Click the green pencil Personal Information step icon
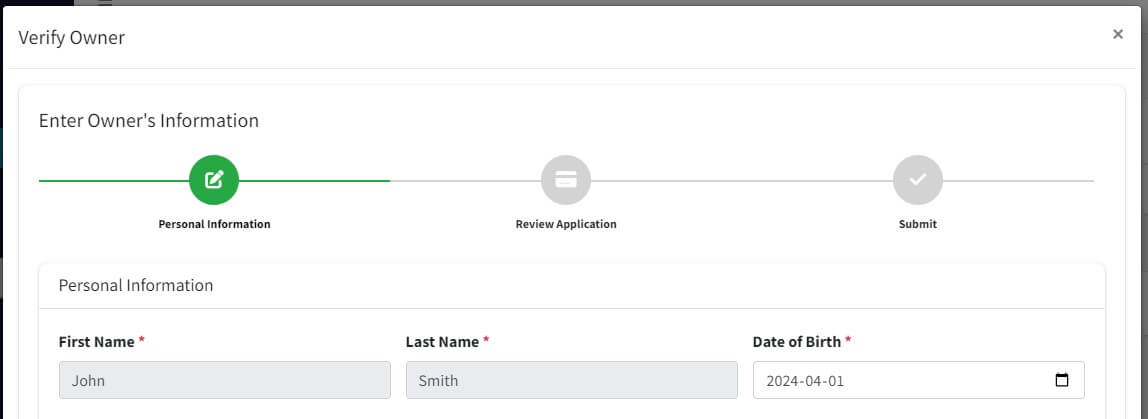 click(x=214, y=180)
